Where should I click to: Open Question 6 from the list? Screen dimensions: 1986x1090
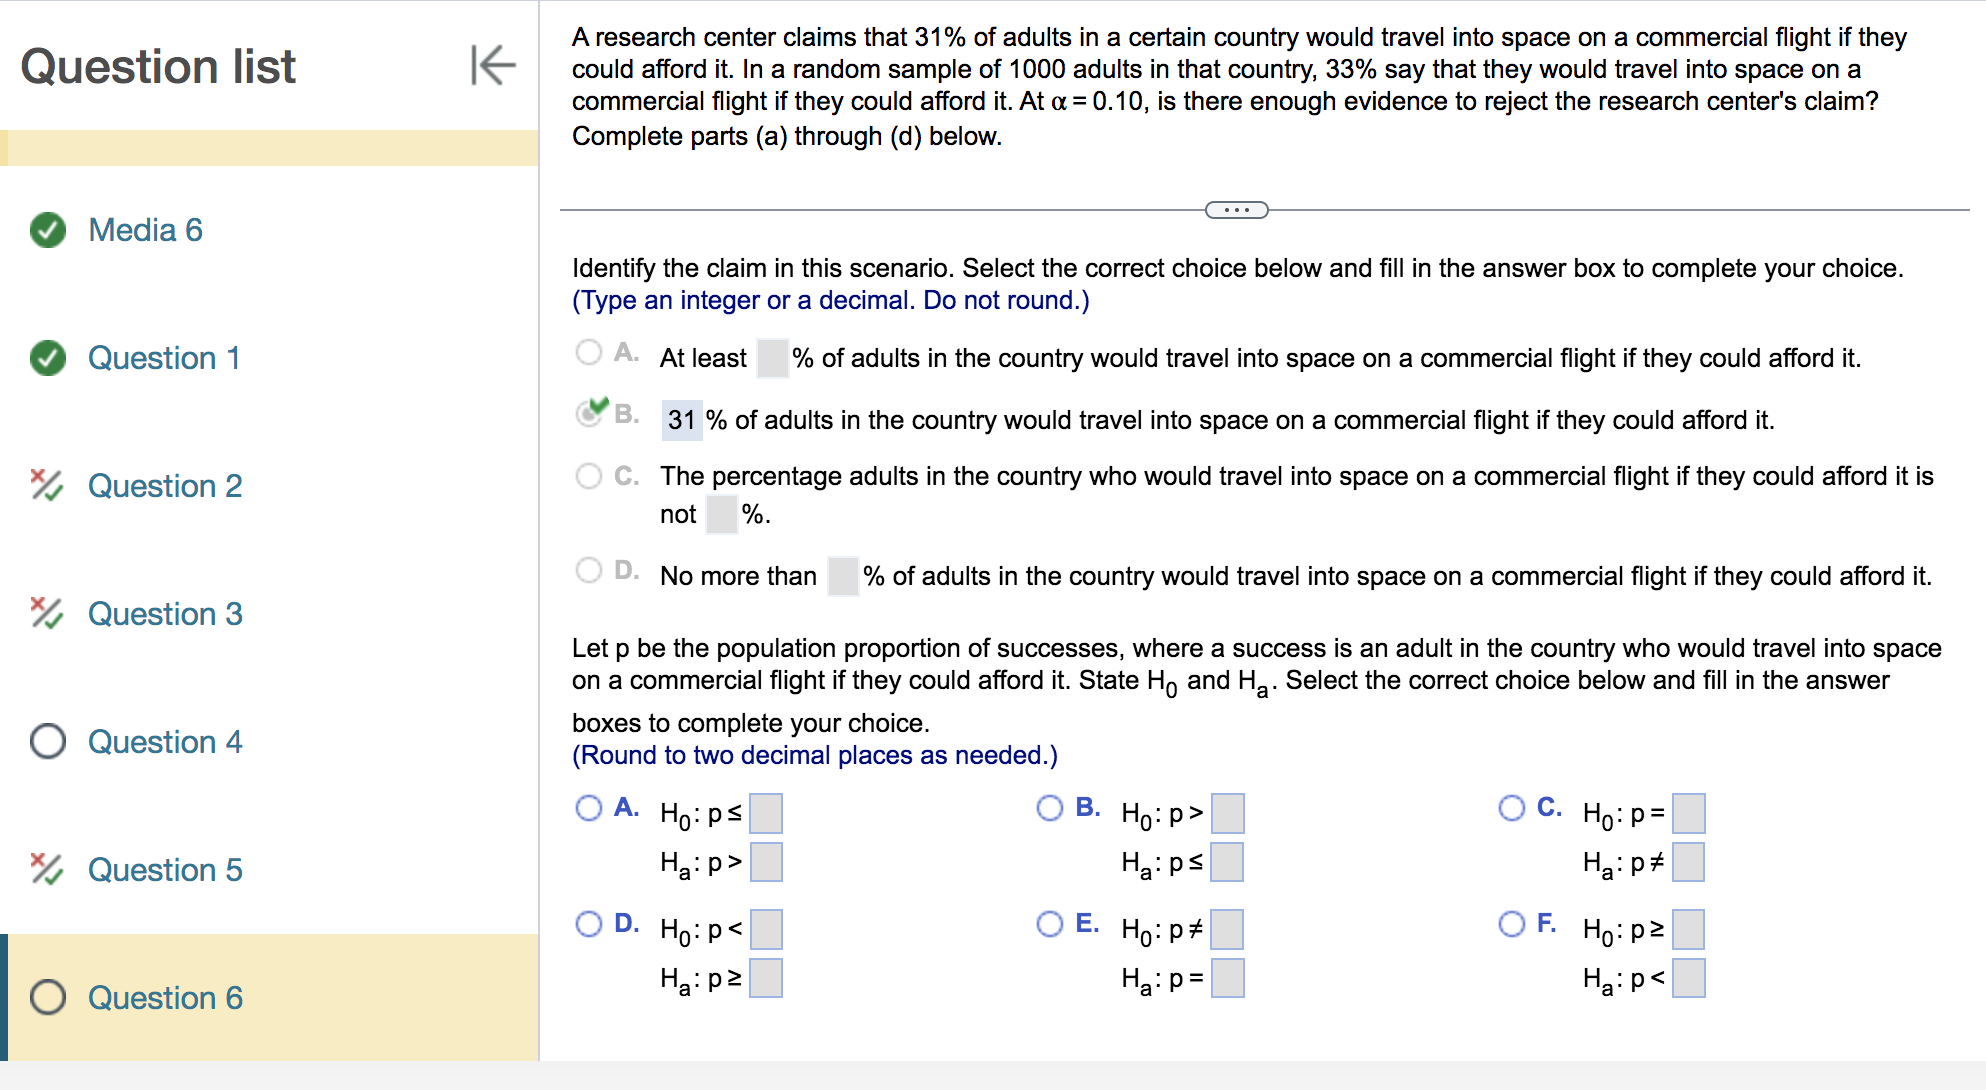coord(165,997)
